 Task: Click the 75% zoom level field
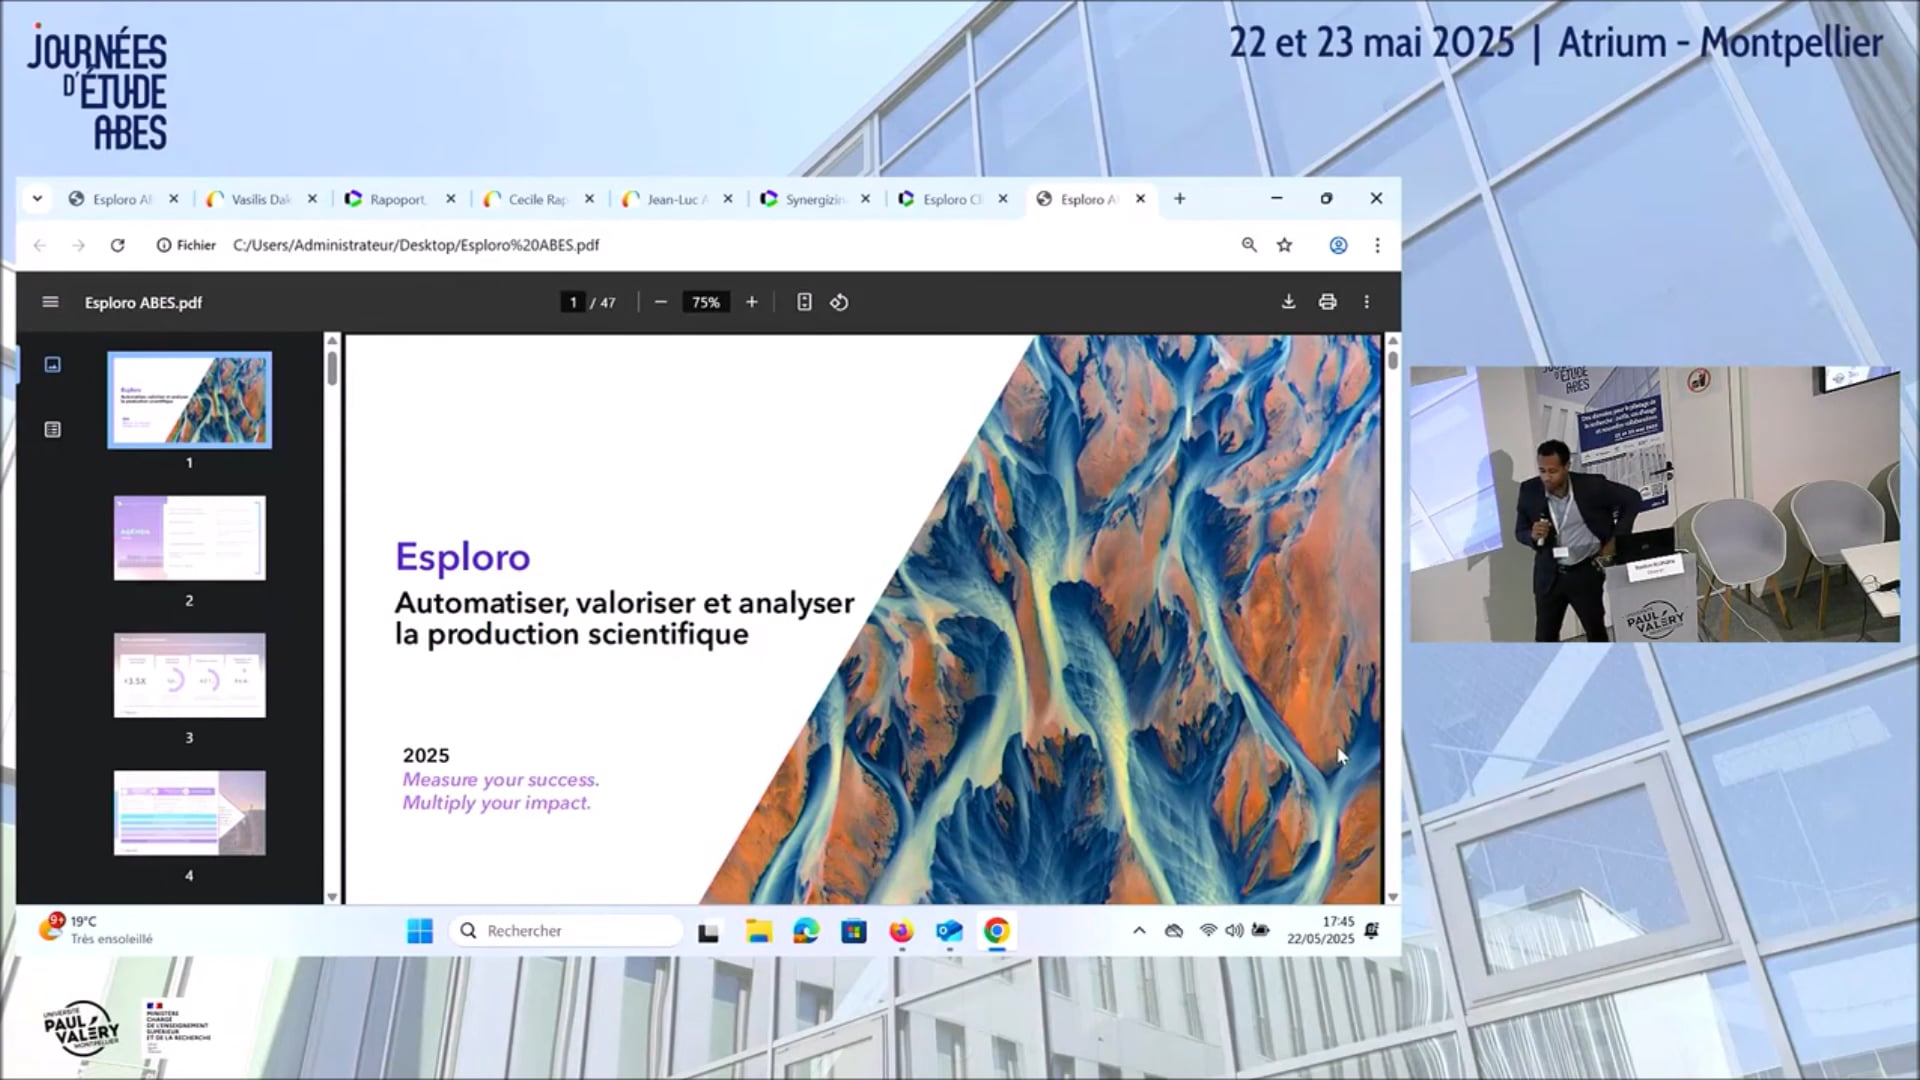click(x=706, y=302)
